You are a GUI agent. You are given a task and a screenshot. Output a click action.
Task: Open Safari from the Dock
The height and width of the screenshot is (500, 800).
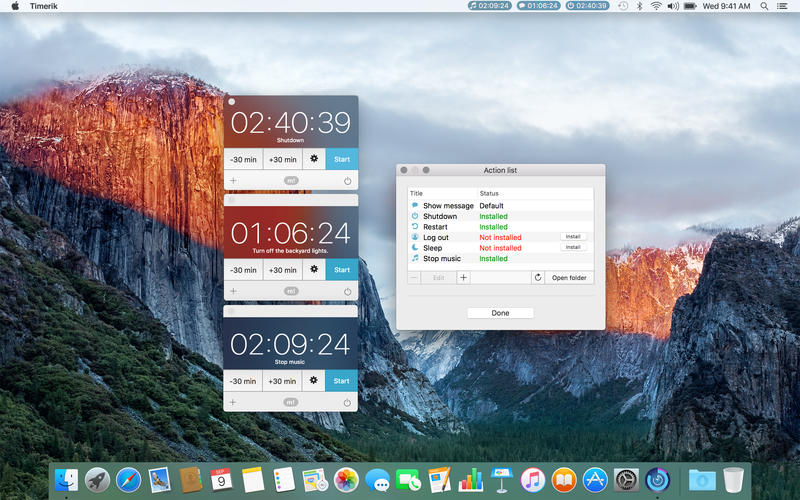[x=128, y=480]
